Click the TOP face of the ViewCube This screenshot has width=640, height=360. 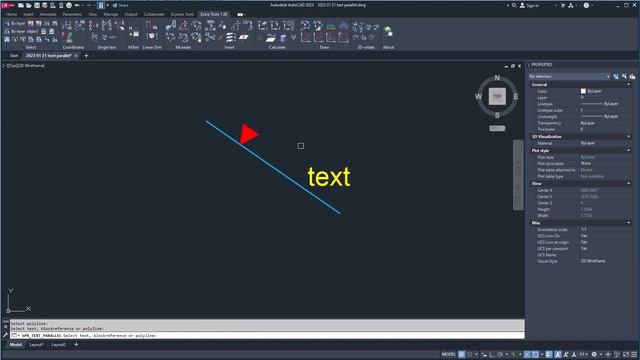coord(497,96)
